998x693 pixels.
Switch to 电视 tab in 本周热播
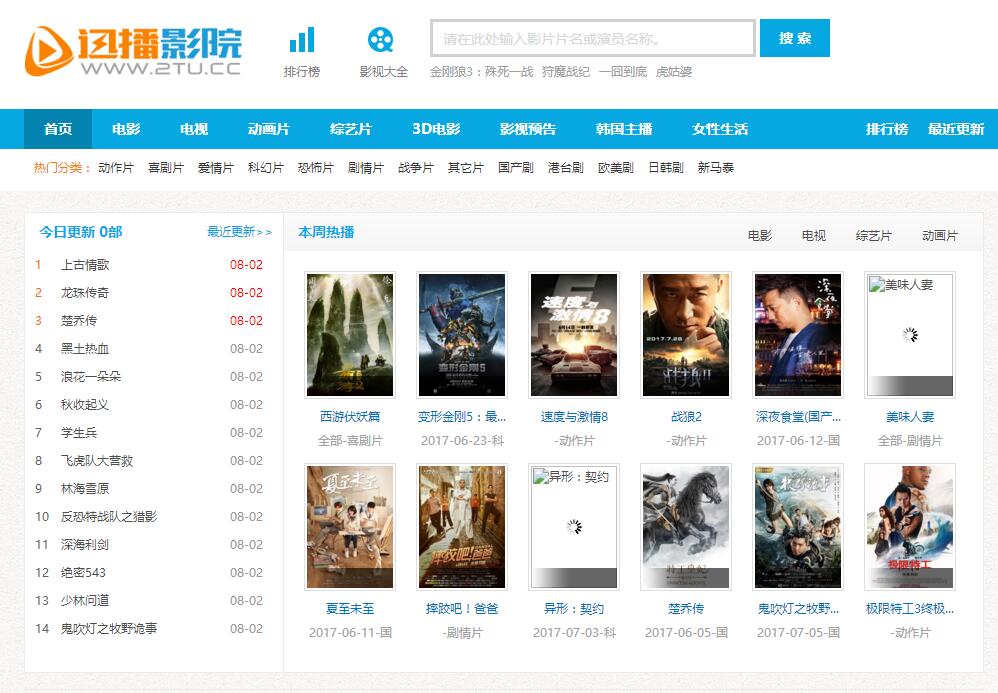(814, 236)
